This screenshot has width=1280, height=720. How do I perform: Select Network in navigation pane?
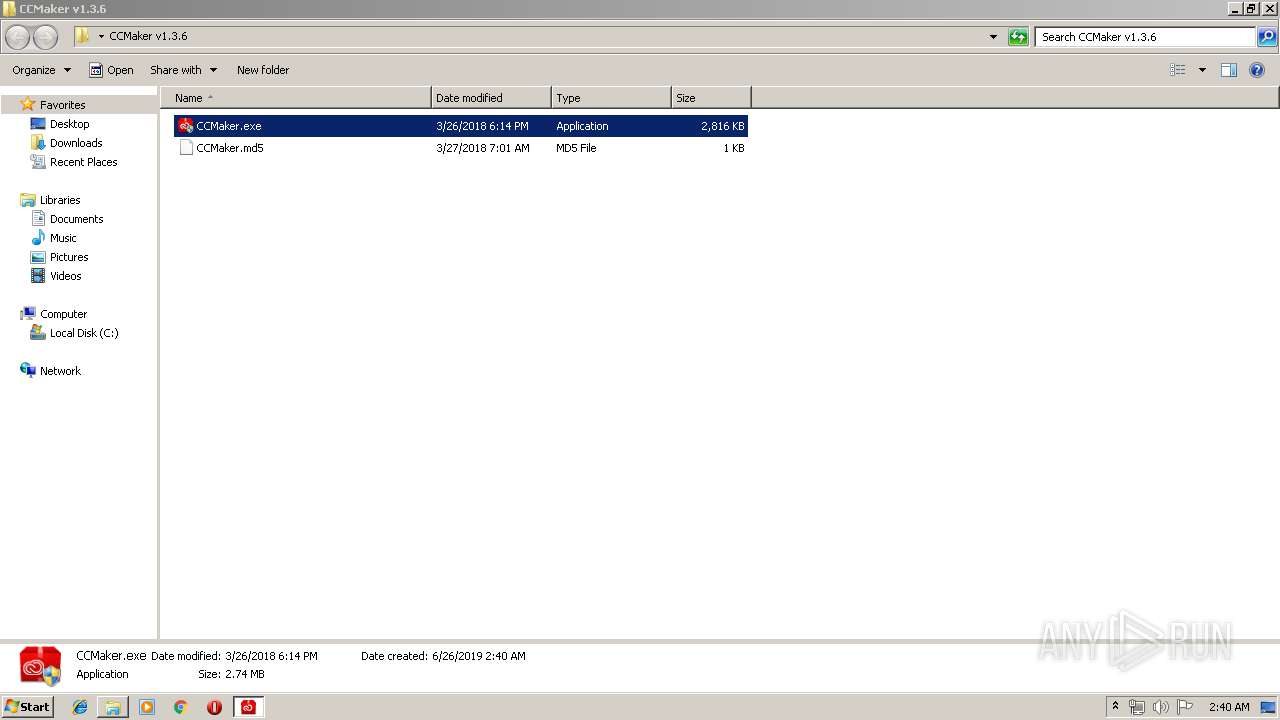(x=60, y=371)
